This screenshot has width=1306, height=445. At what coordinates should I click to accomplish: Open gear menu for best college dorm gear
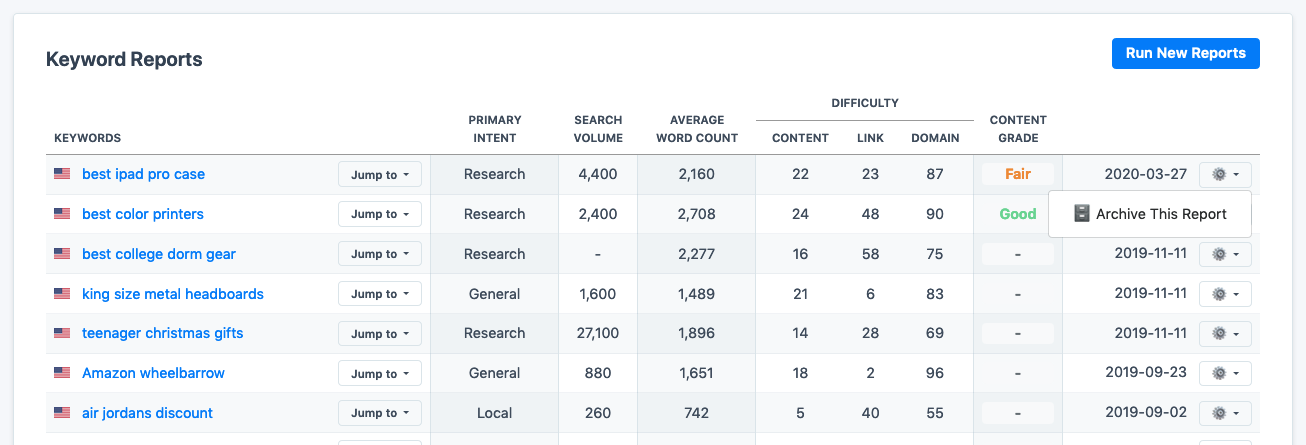click(x=1225, y=254)
